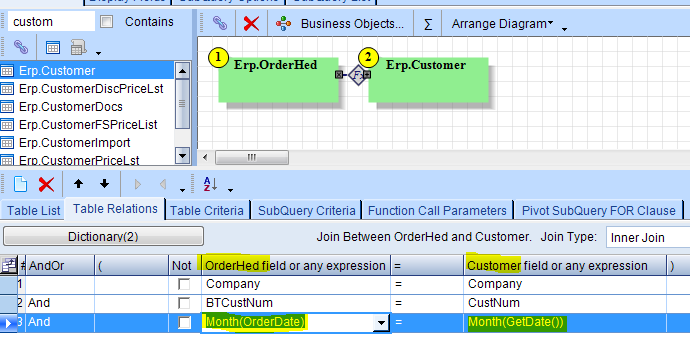This screenshot has width=690, height=362.
Task: Switch to the Table Relations tab
Action: click(115, 209)
